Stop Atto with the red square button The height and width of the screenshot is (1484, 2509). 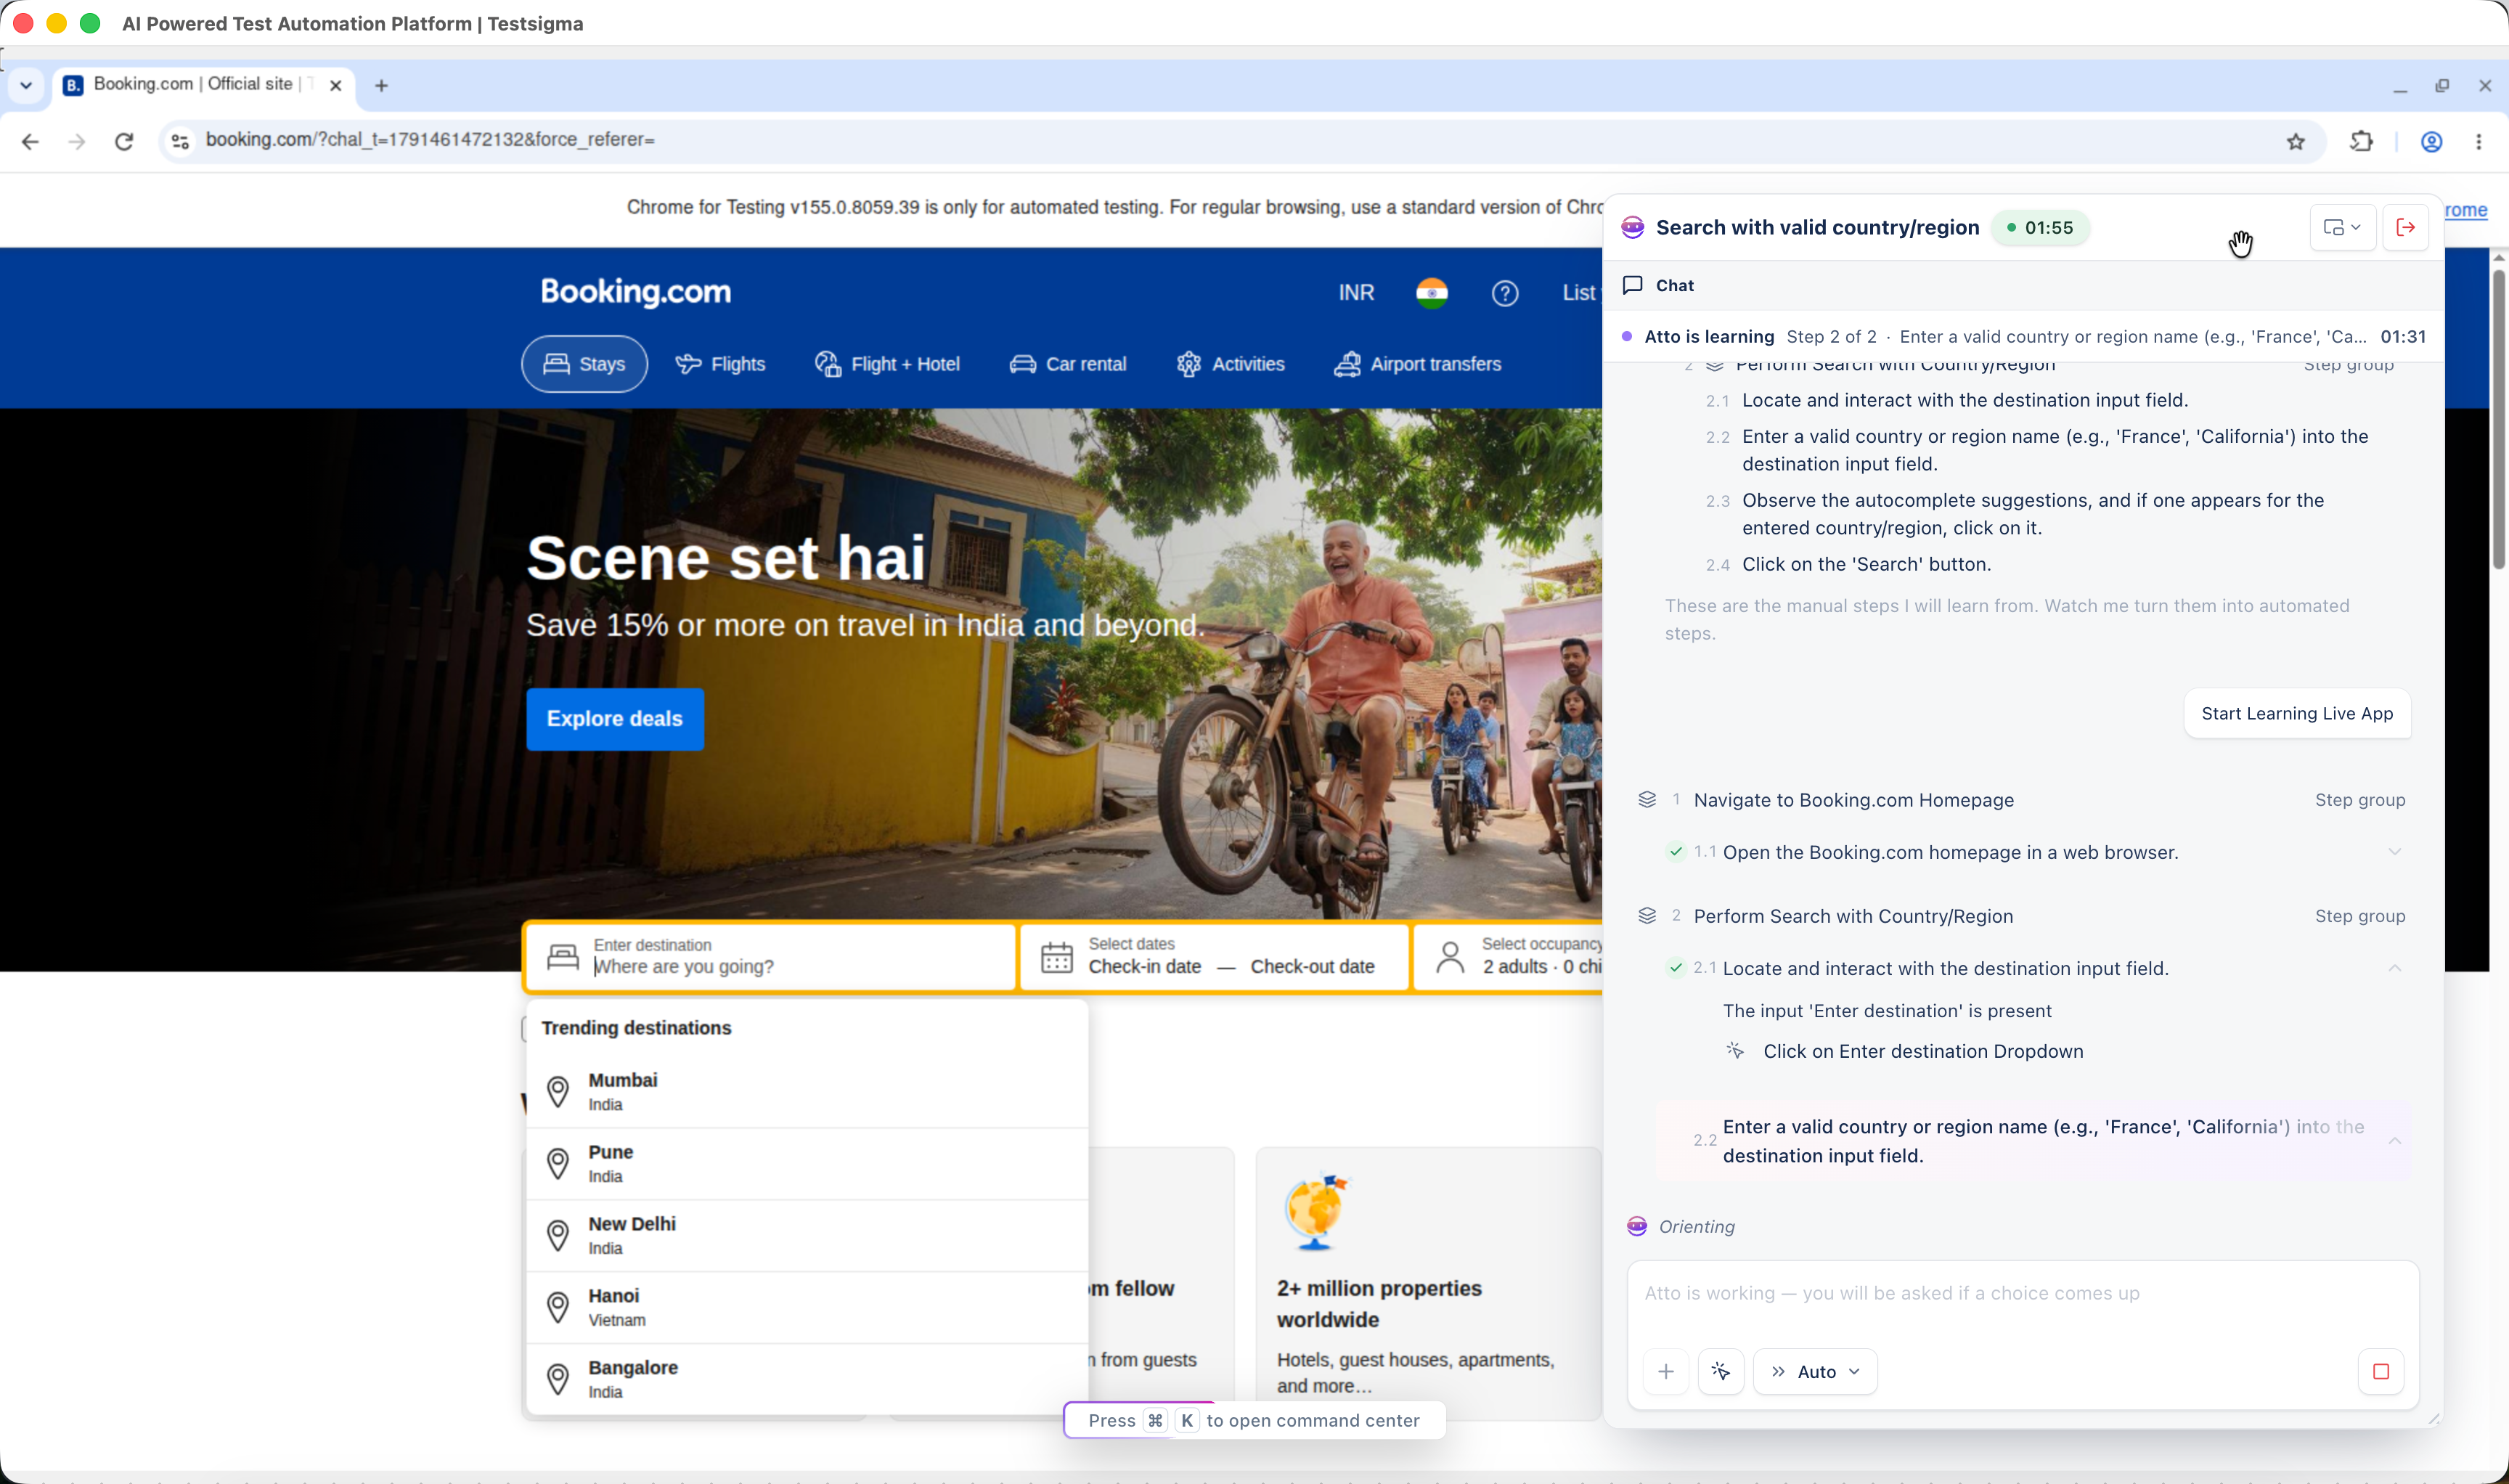[x=2381, y=1372]
